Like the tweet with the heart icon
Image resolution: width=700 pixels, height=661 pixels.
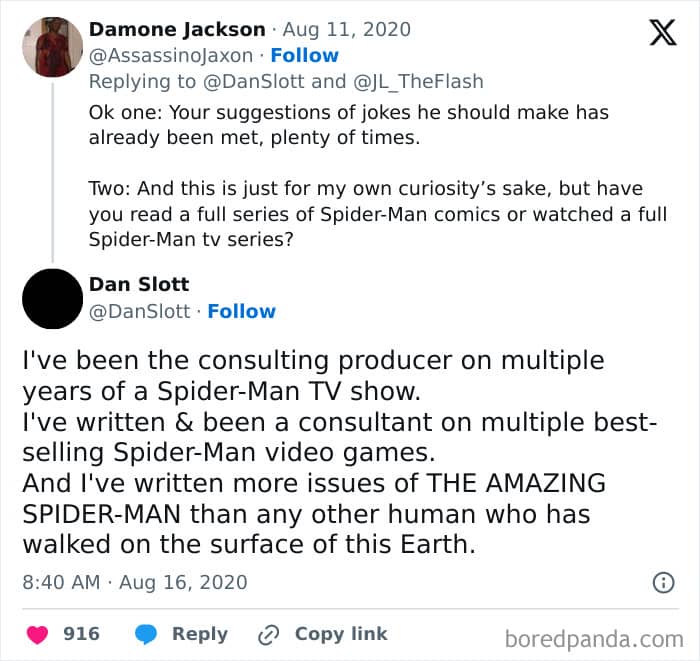click(x=38, y=634)
